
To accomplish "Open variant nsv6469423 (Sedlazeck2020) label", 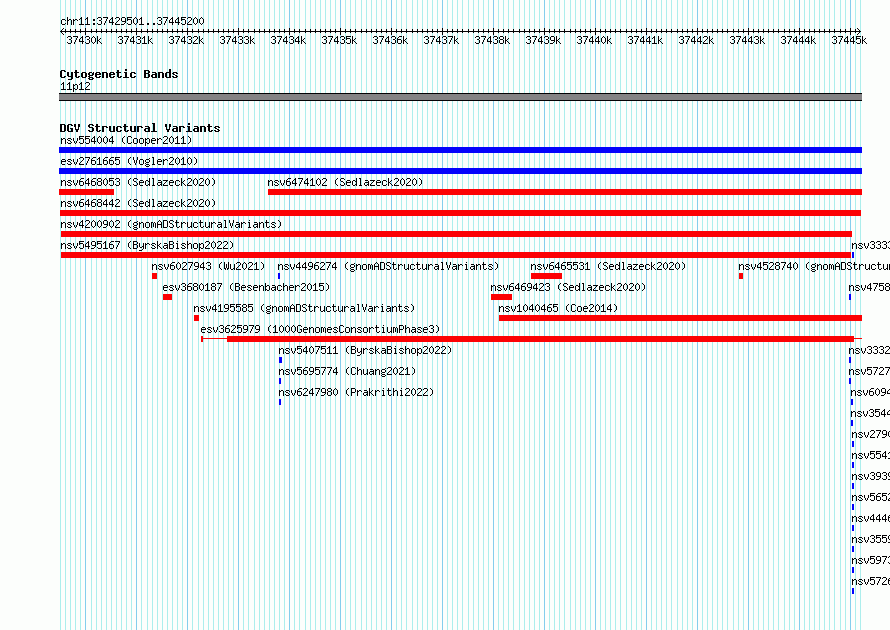I will (x=568, y=287).
